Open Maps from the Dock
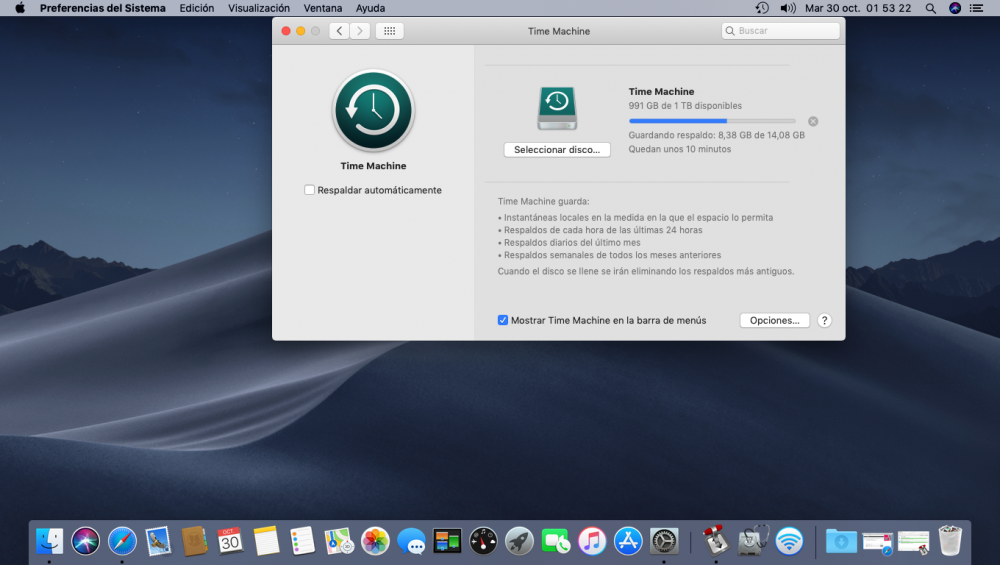The width and height of the screenshot is (1000, 565). click(x=339, y=541)
